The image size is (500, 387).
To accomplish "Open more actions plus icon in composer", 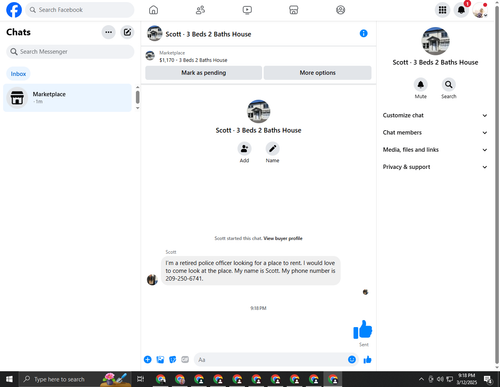I will (148, 360).
